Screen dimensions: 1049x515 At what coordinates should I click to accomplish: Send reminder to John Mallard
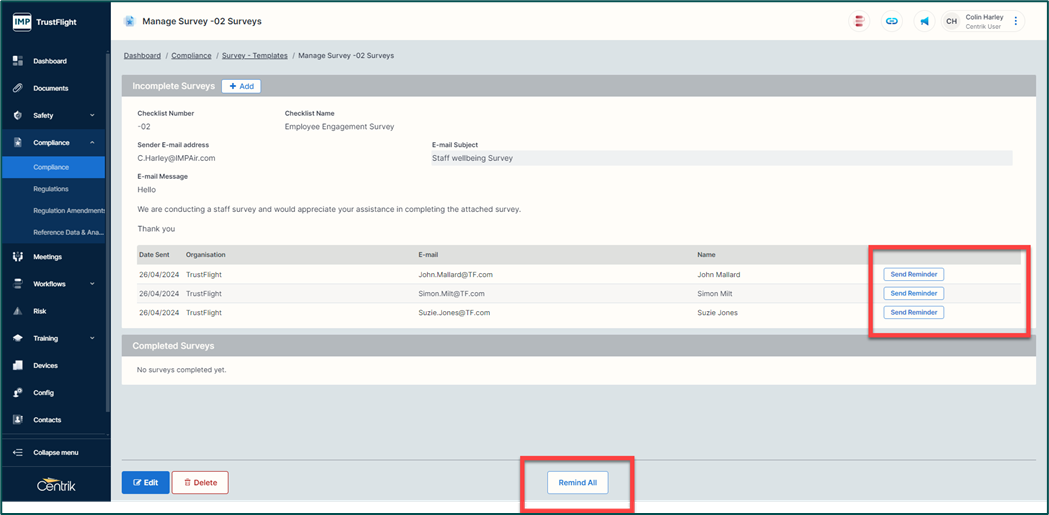(x=913, y=274)
